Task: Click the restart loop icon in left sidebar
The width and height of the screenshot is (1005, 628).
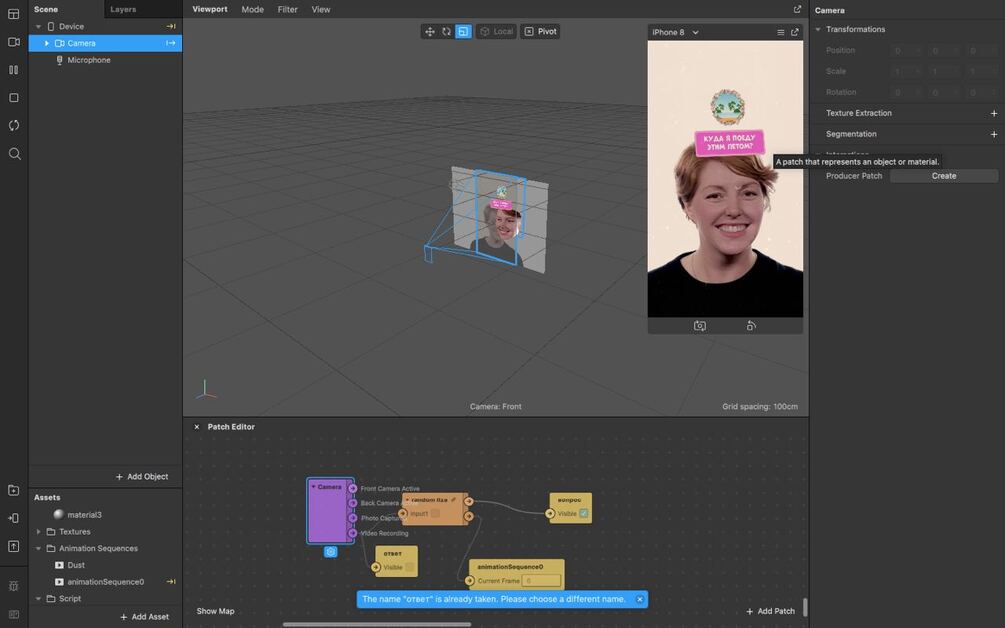Action: coord(13,126)
